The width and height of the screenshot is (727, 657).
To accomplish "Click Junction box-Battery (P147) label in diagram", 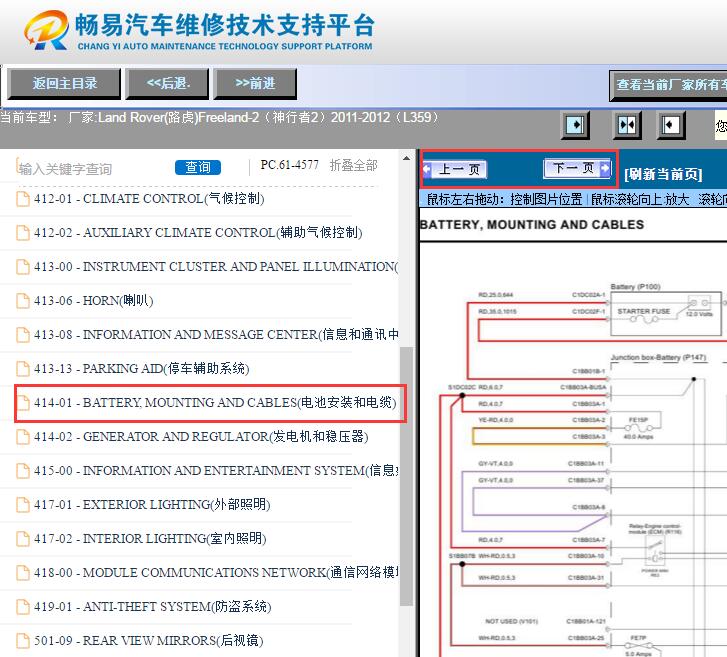I will tap(658, 357).
